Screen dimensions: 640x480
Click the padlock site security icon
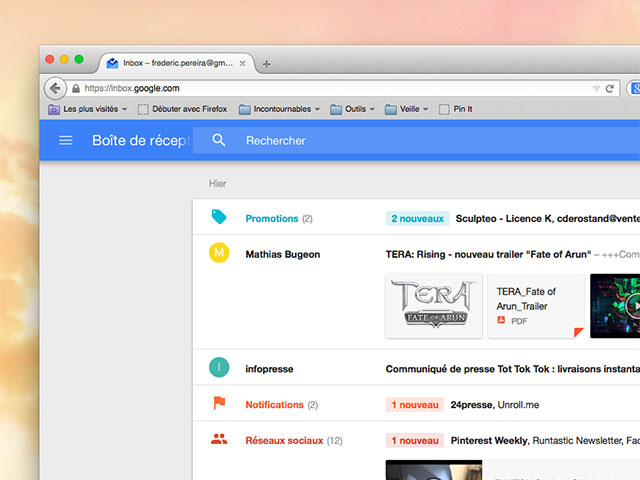[x=76, y=89]
